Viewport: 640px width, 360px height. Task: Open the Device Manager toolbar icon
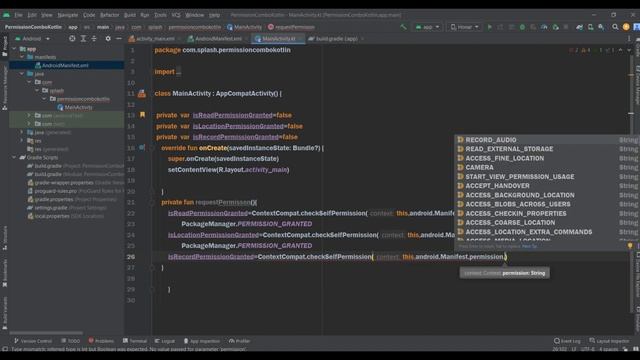590,27
